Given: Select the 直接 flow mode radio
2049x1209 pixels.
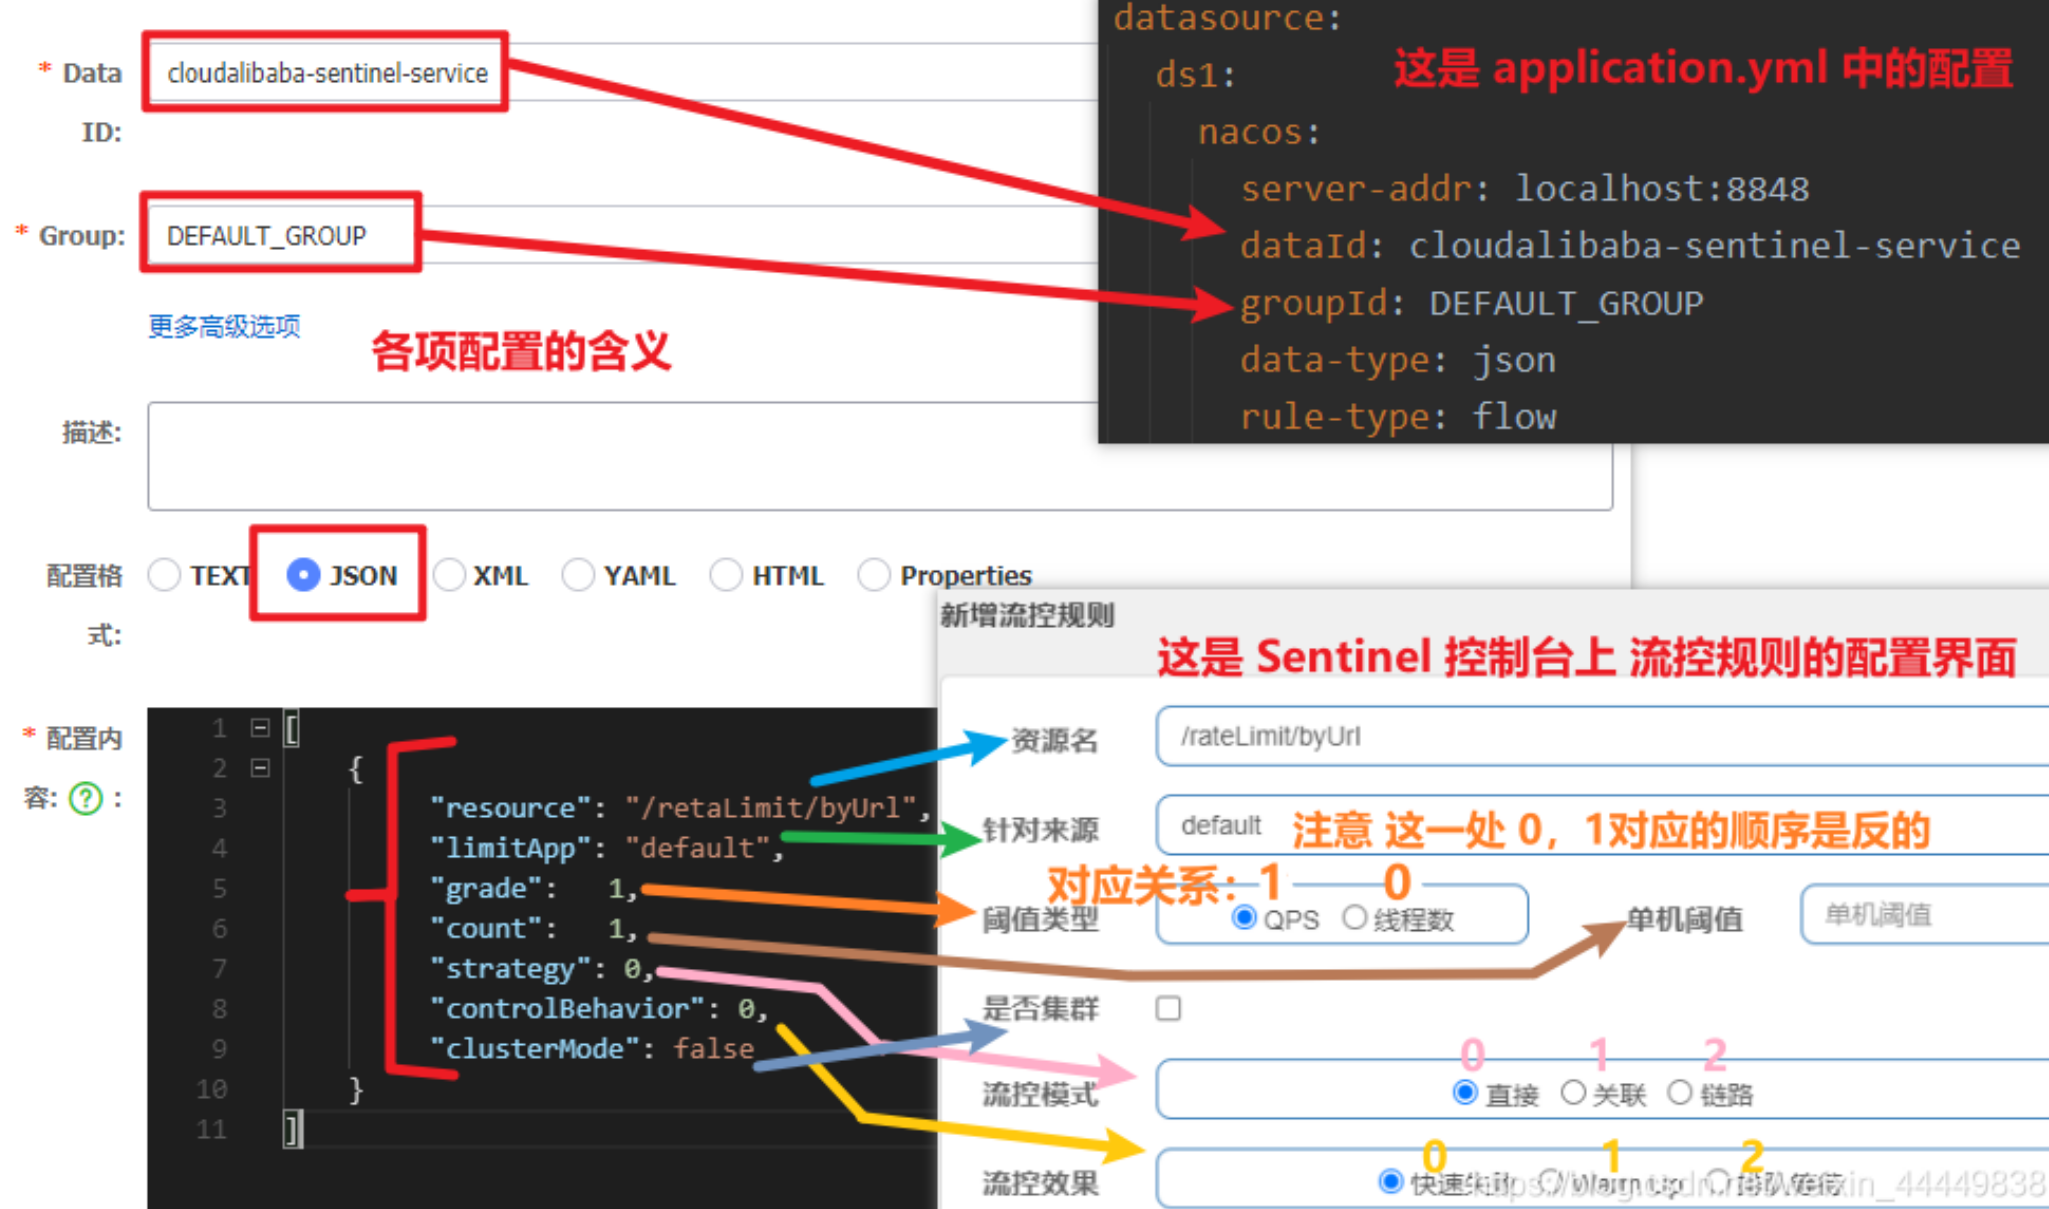Looking at the screenshot, I should pyautogui.click(x=1465, y=1093).
